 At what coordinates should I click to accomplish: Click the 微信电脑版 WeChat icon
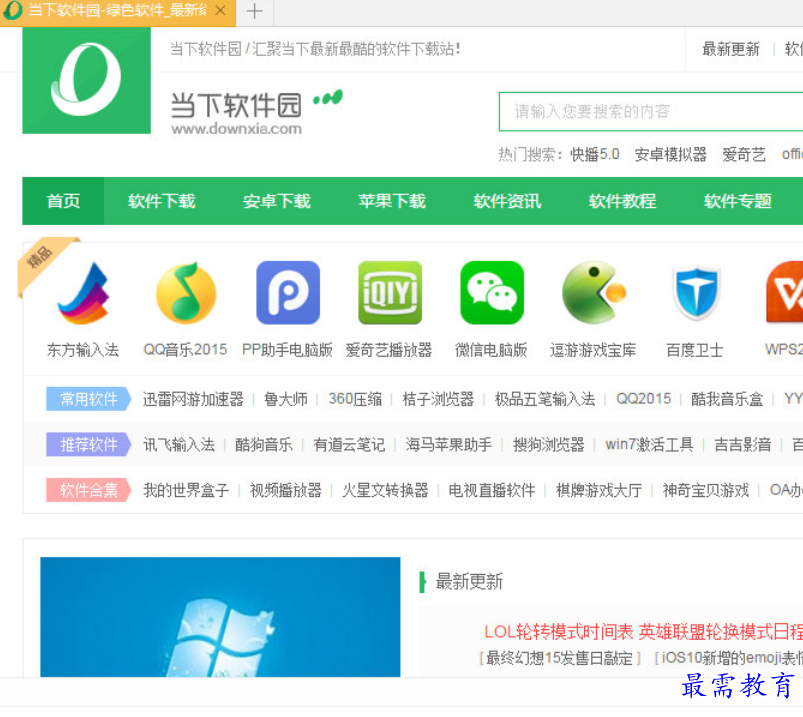pyautogui.click(x=492, y=293)
